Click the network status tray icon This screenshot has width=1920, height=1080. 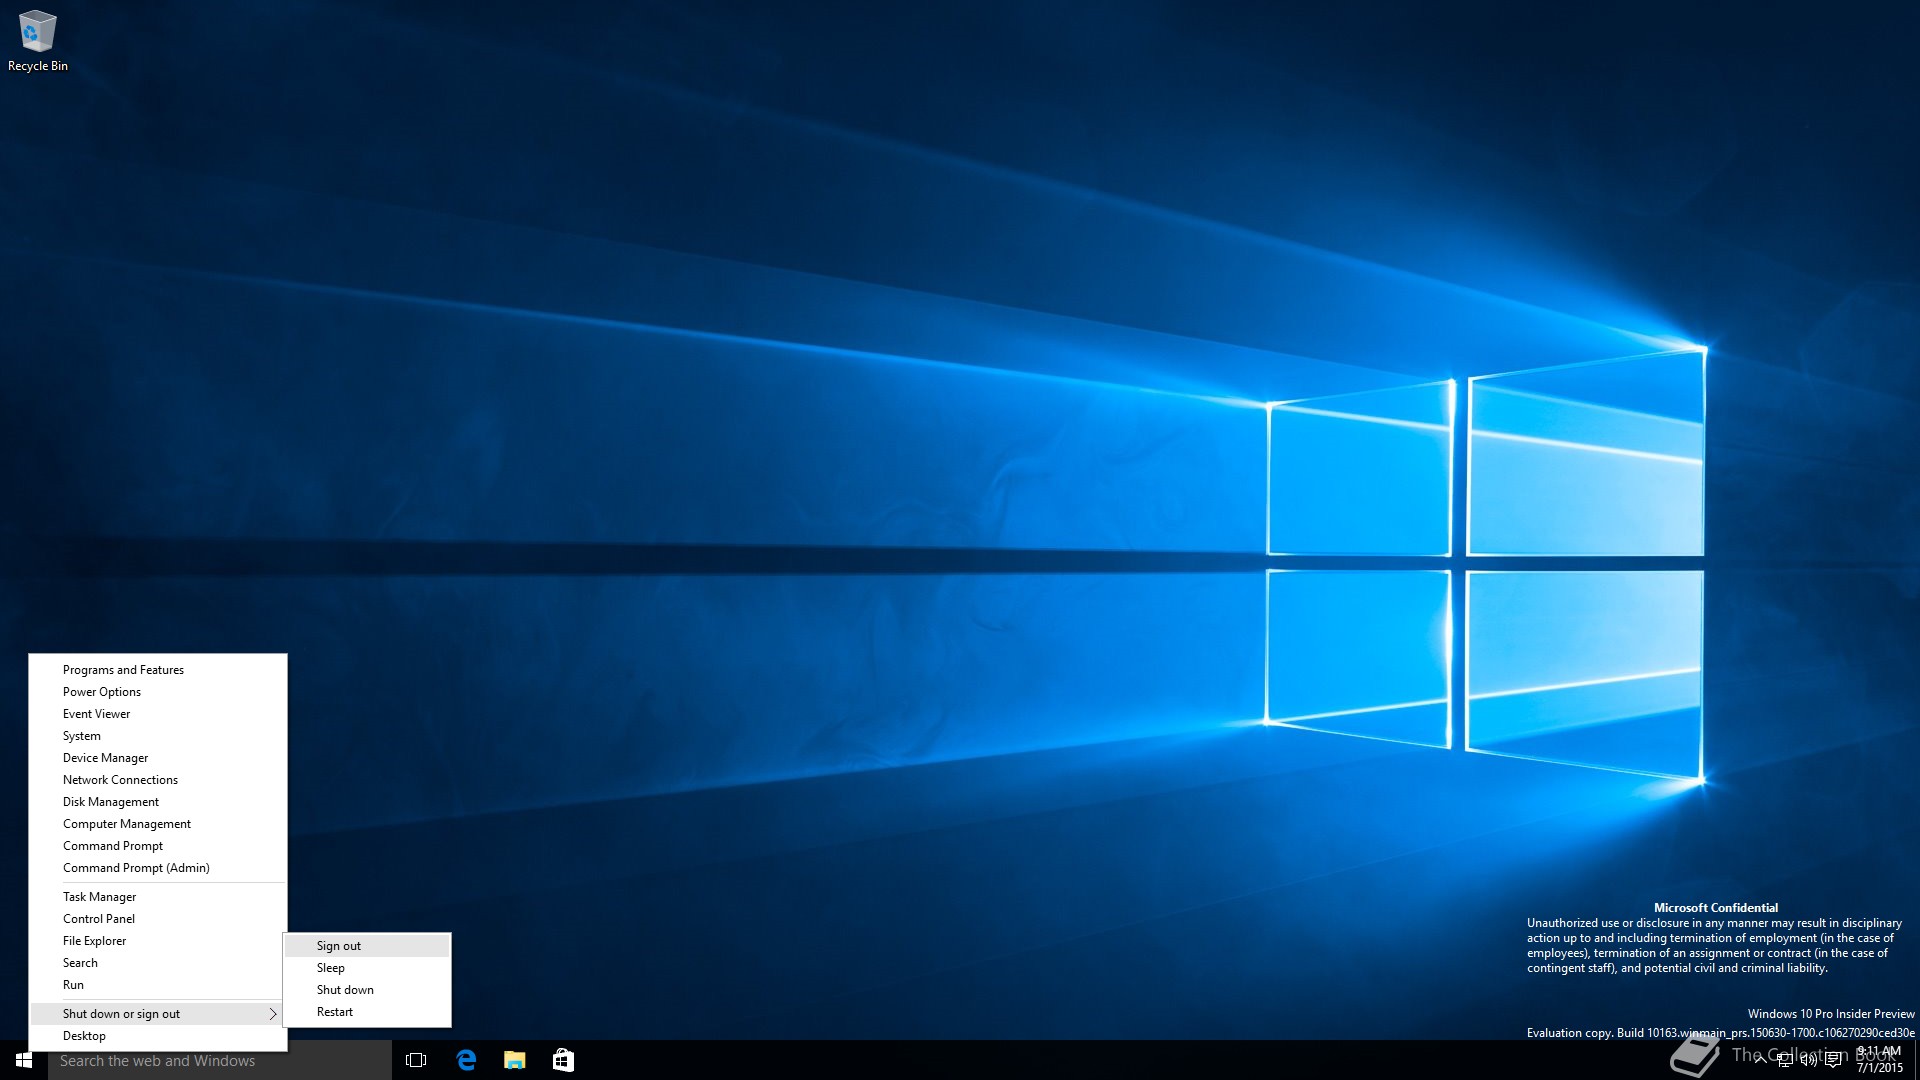tap(1785, 1060)
